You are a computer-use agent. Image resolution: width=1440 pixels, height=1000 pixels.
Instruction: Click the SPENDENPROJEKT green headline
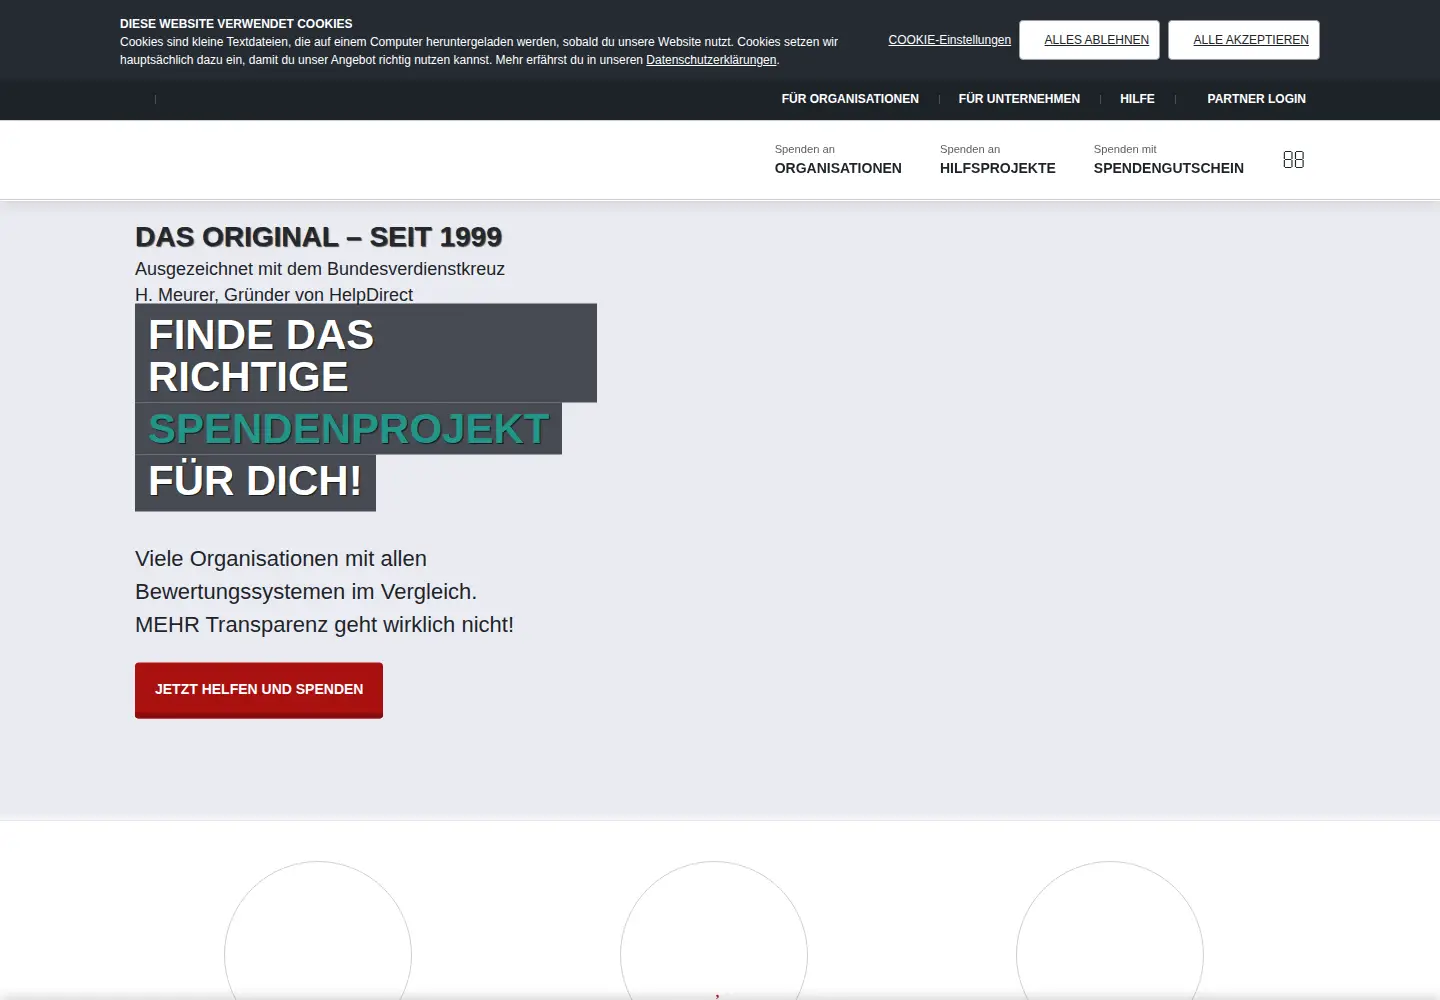point(348,429)
